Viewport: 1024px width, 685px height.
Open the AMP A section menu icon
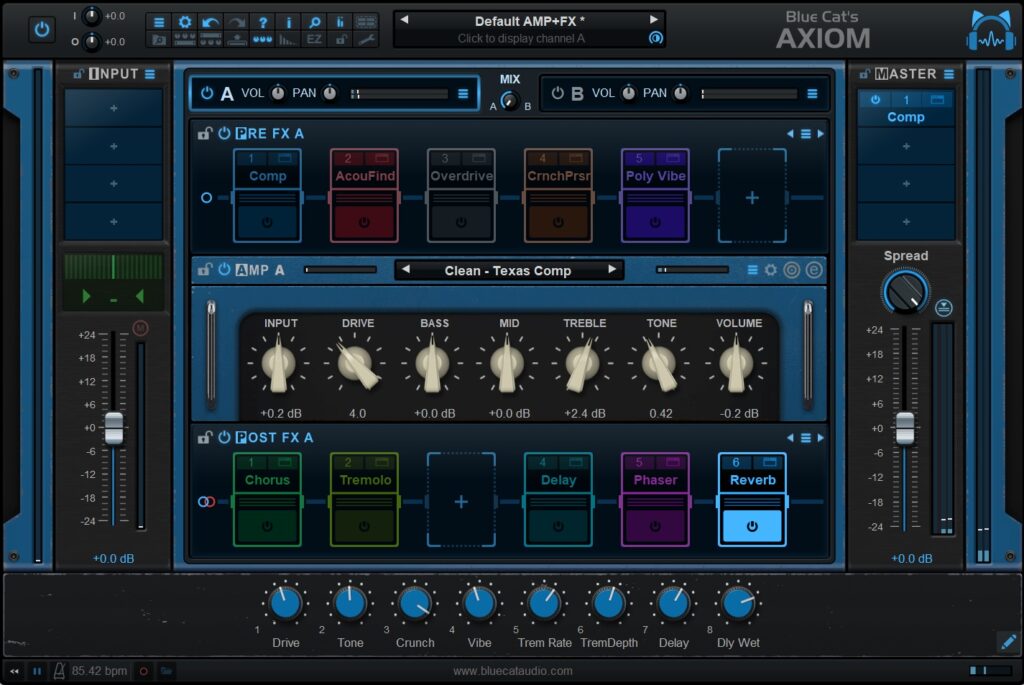point(752,270)
